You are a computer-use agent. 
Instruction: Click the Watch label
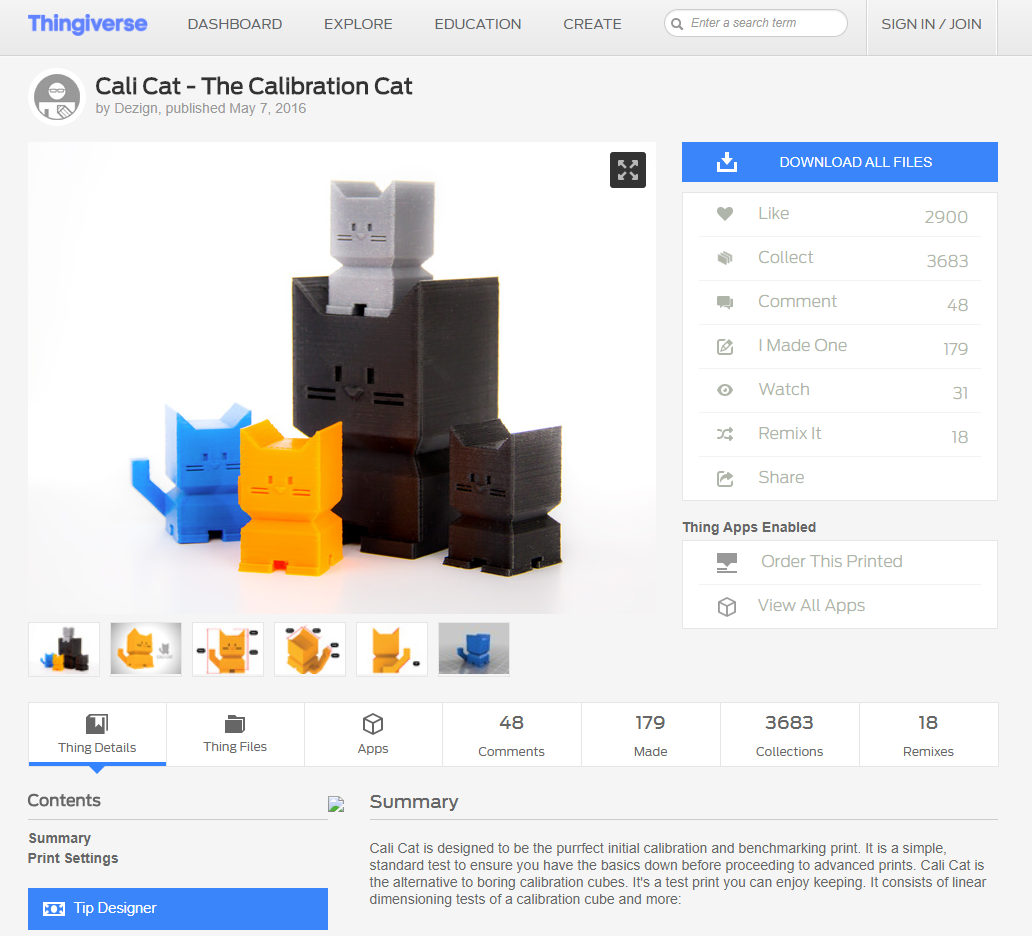[x=784, y=390]
